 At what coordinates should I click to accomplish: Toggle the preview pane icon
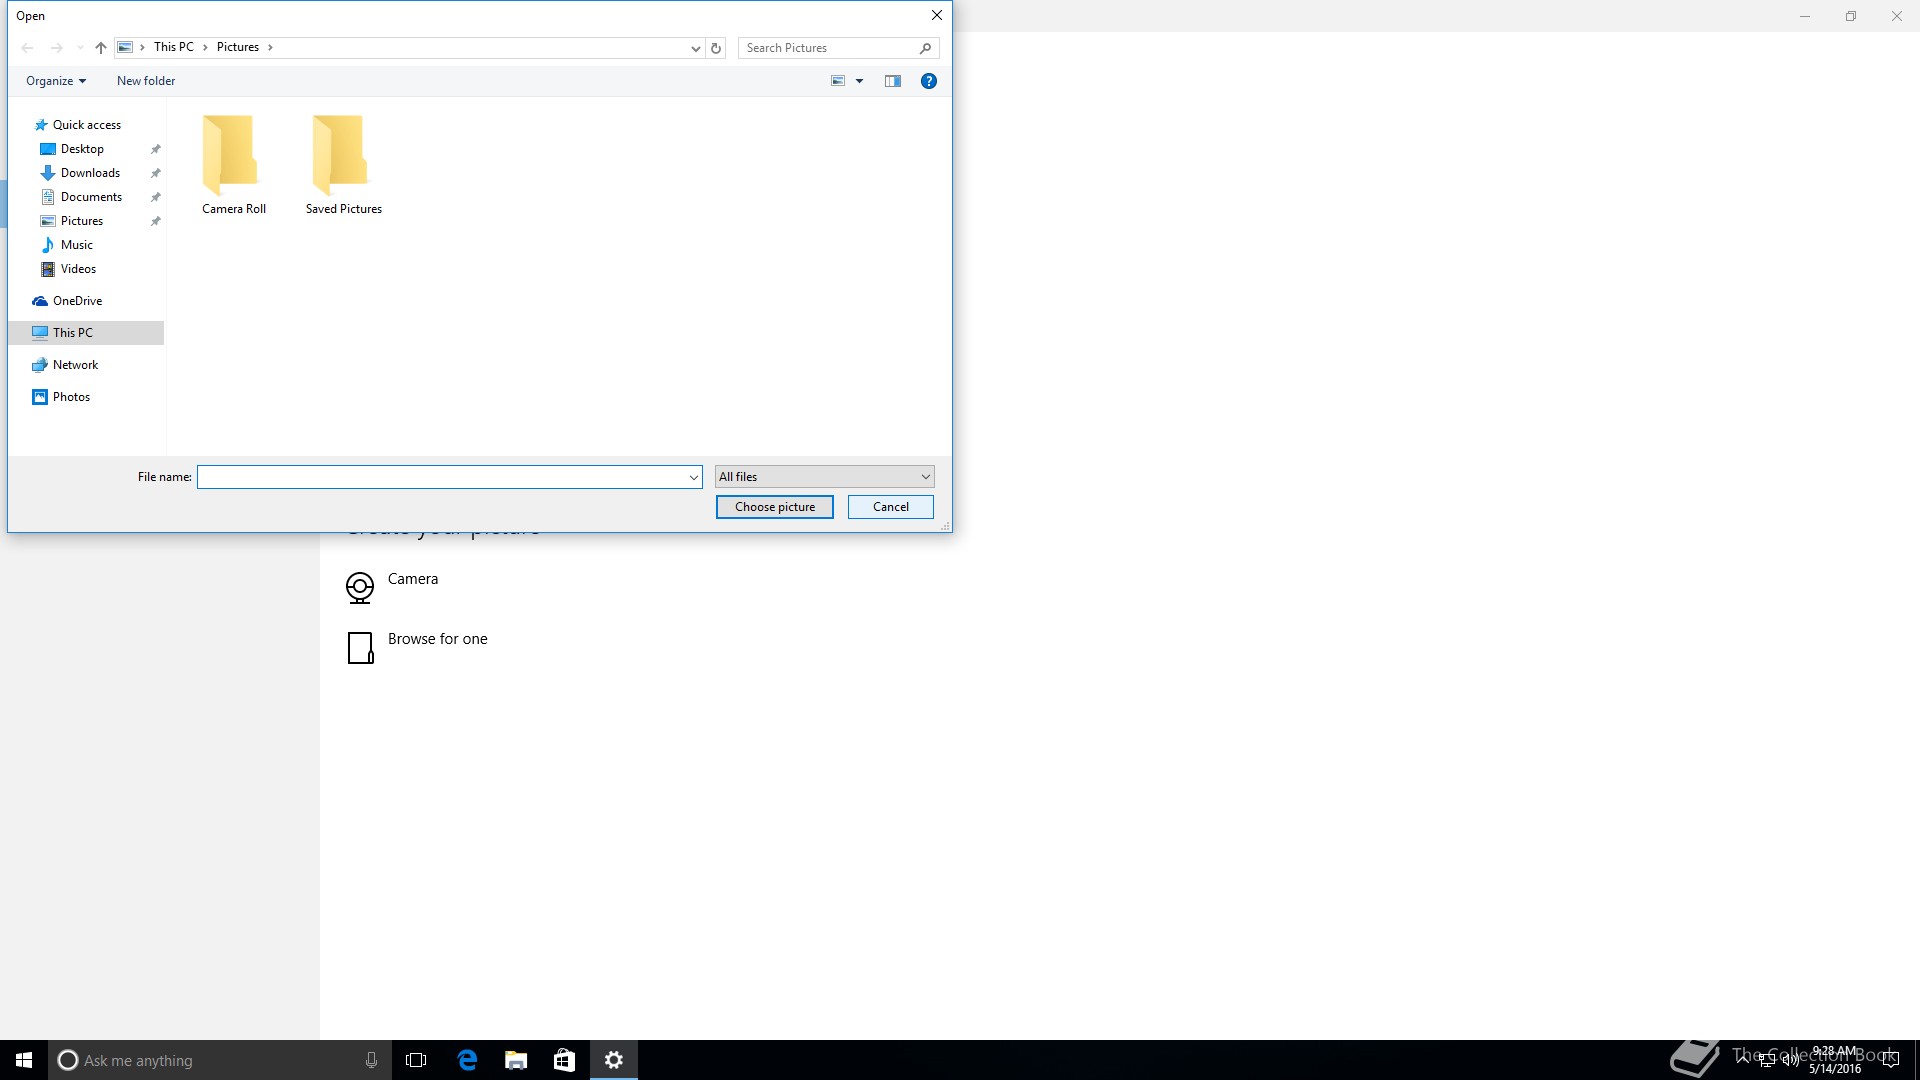(892, 81)
